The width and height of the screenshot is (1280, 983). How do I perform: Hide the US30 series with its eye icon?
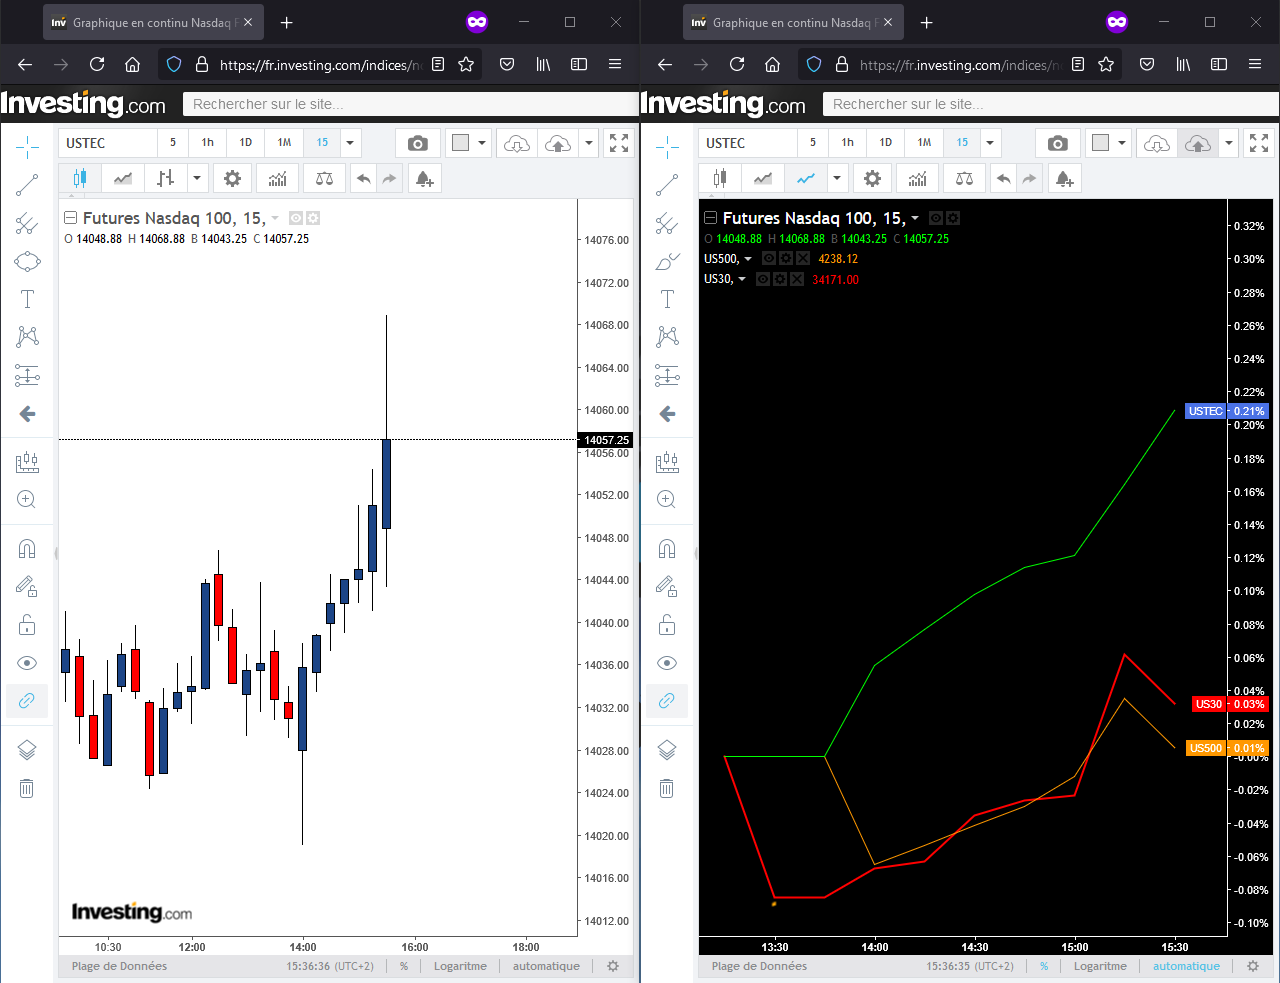[x=763, y=279]
